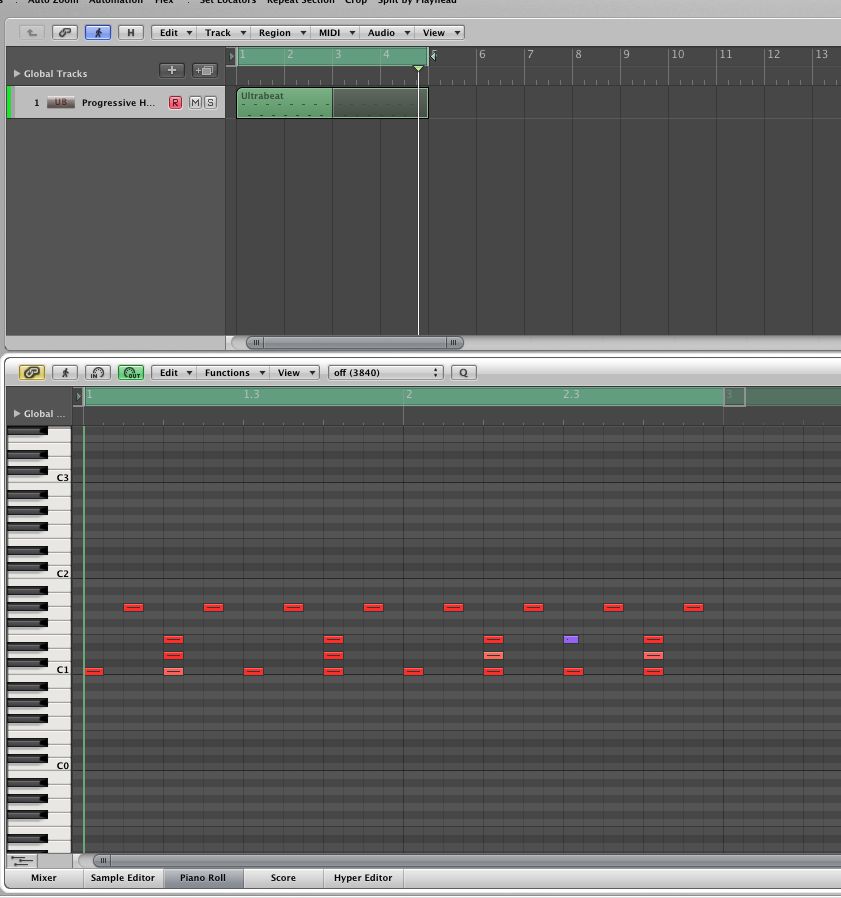
Task: Click position 1.3 in the Piano Roll ruler
Action: pos(251,394)
